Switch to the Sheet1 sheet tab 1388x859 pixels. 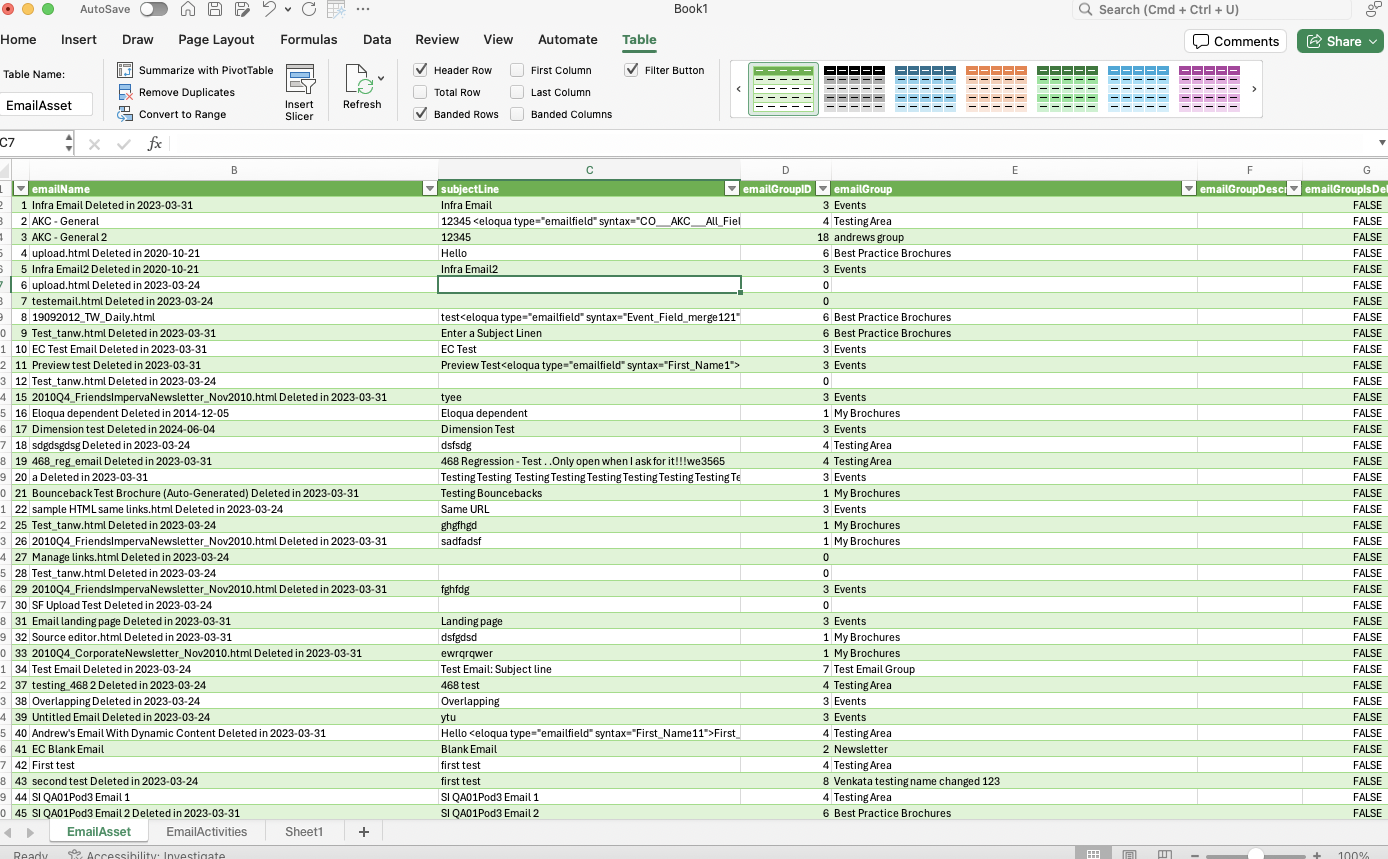[304, 832]
